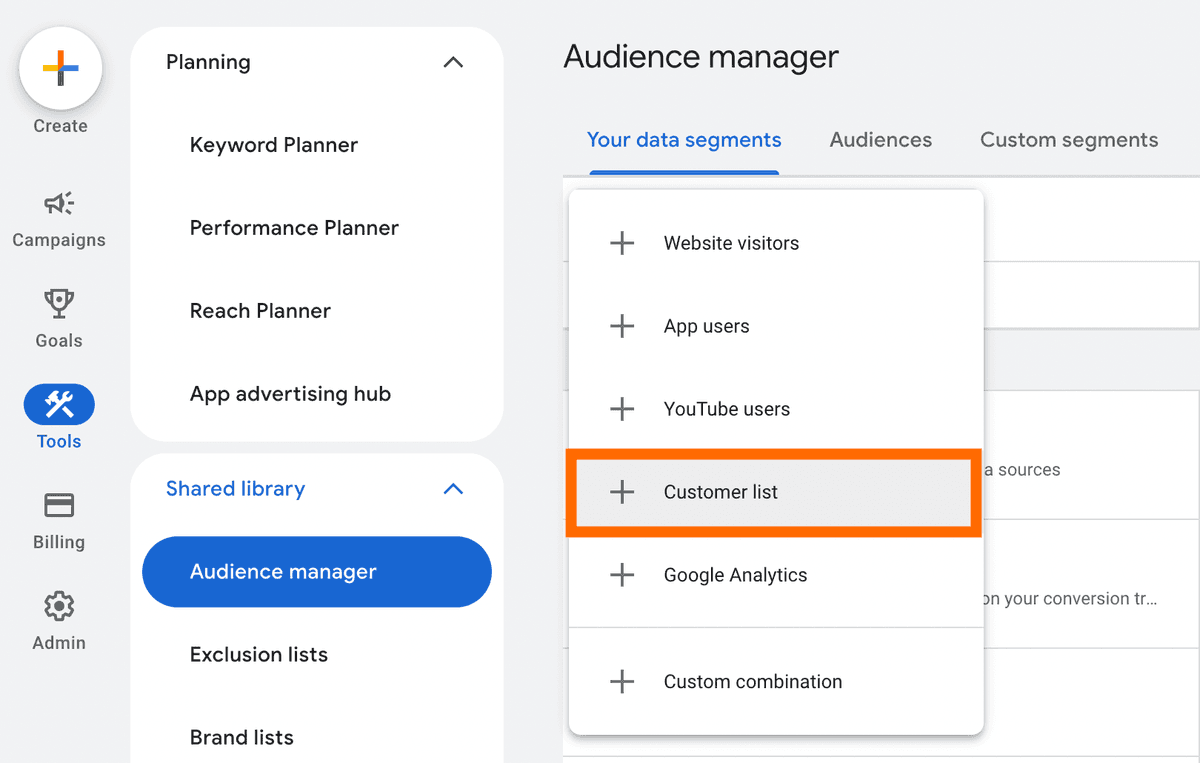The image size is (1200, 763).
Task: Expand the Your data segments creation menu
Action: (684, 140)
